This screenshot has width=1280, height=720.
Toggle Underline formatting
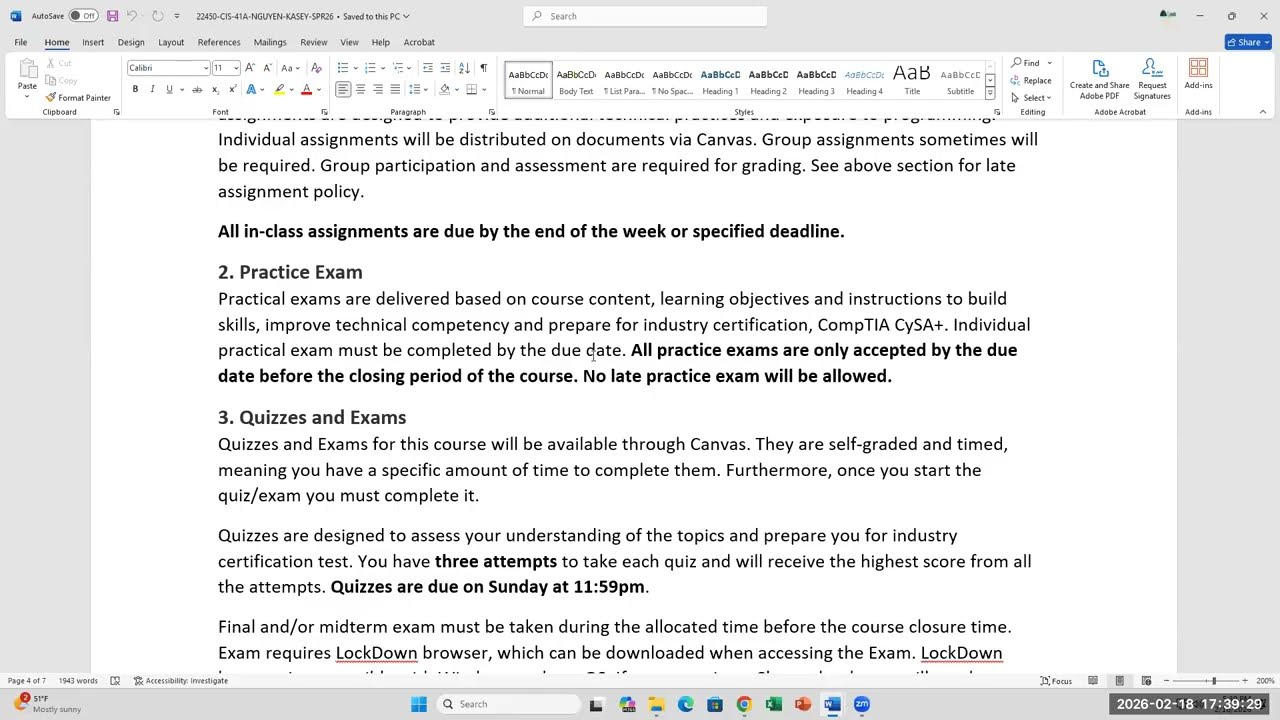169,90
